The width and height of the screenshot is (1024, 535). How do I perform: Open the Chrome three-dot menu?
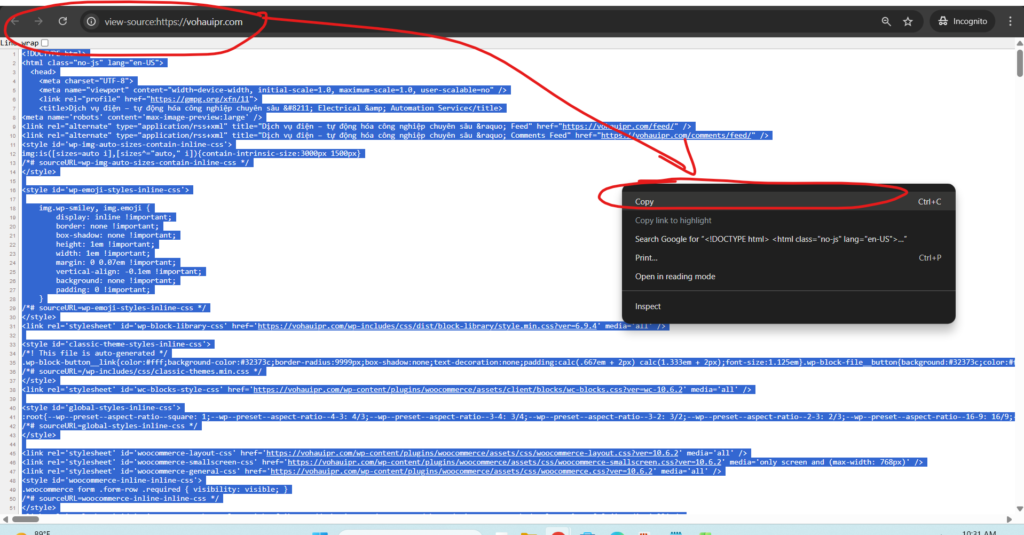1009,21
